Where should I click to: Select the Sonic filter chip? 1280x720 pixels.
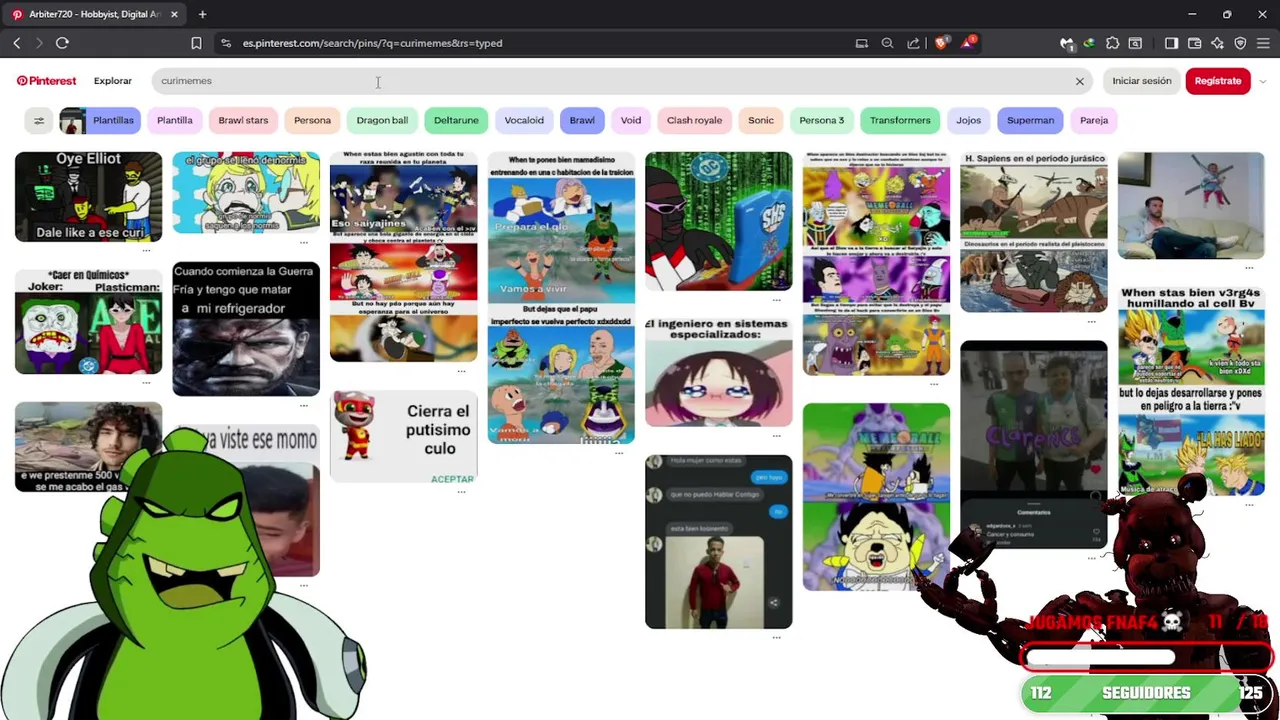[761, 121]
